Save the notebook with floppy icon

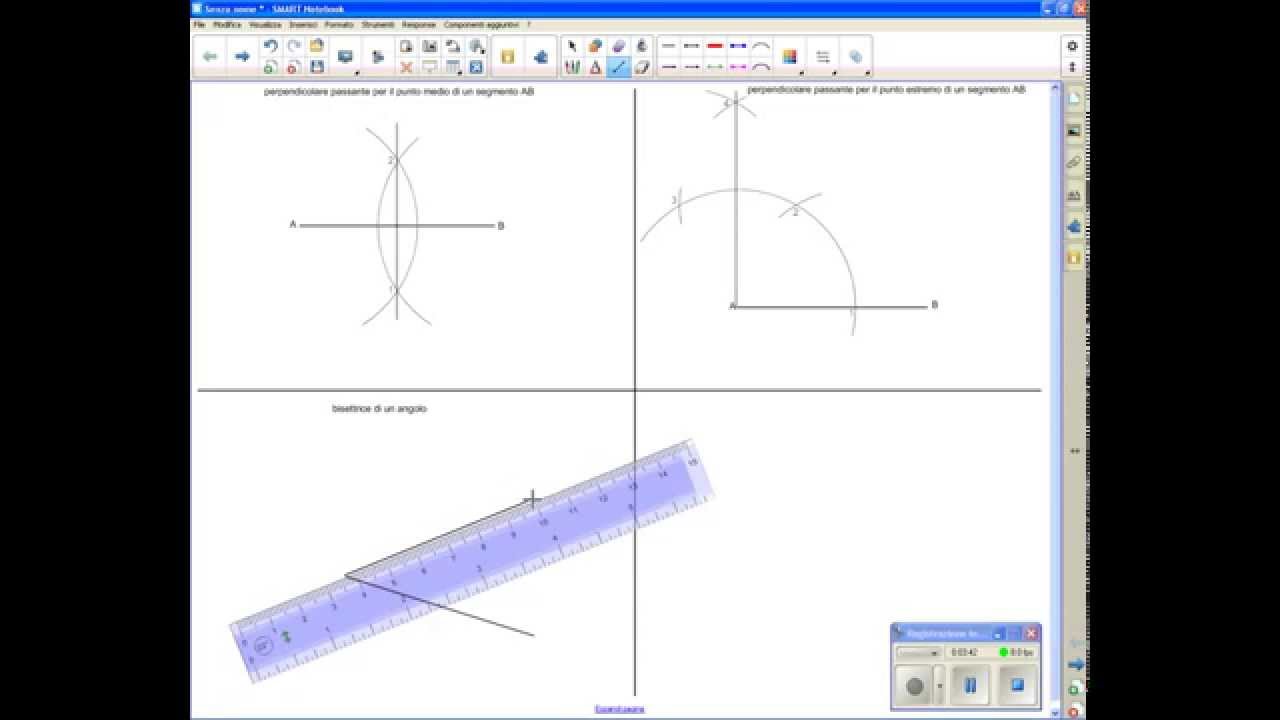(x=317, y=67)
